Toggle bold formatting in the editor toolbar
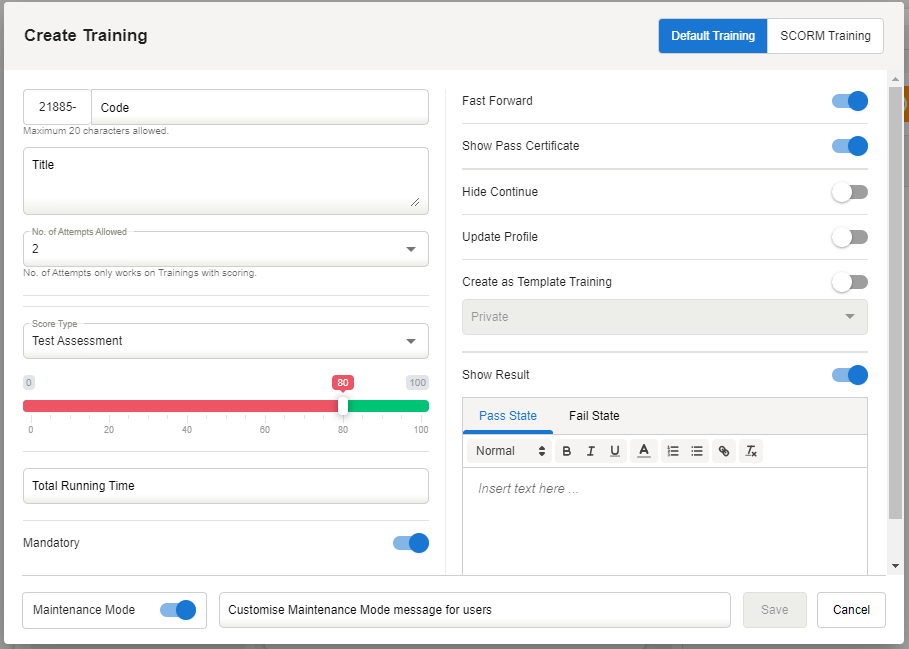Viewport: 909px width, 649px height. (567, 451)
